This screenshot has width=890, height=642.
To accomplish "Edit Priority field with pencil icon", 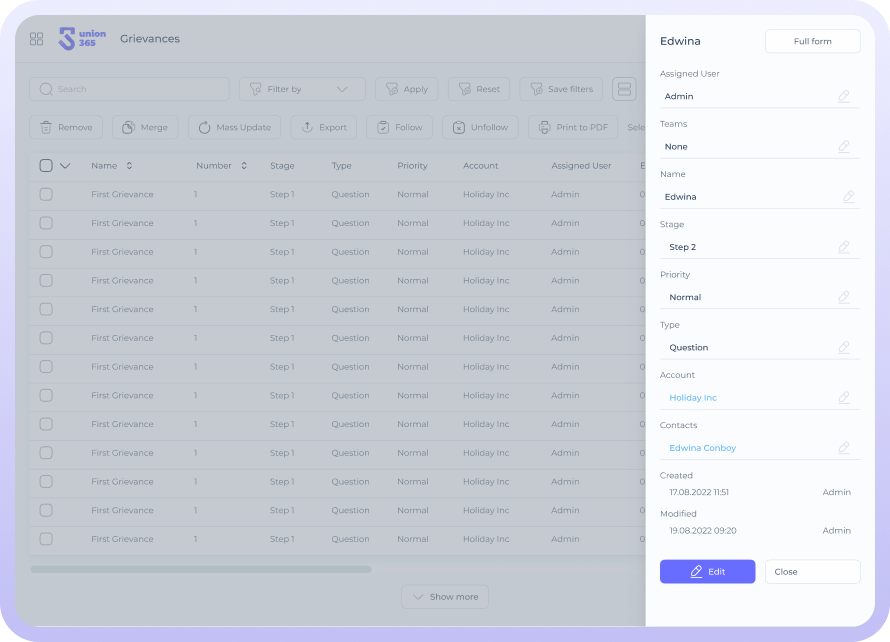I will (x=844, y=297).
